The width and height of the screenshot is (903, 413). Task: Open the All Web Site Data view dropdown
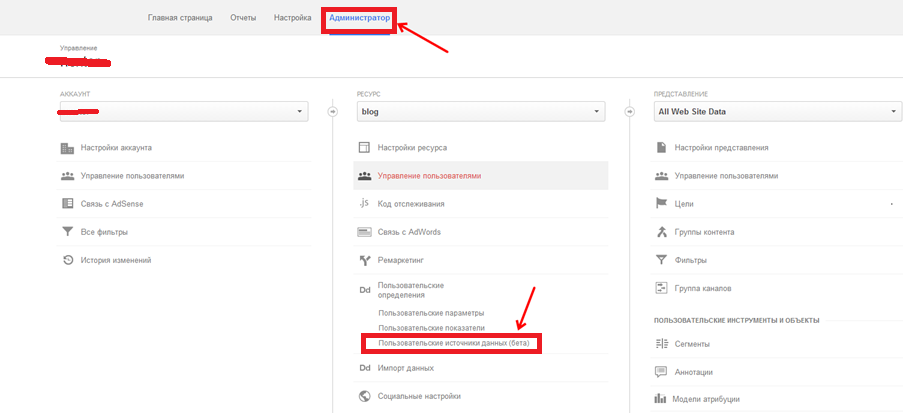(x=778, y=112)
